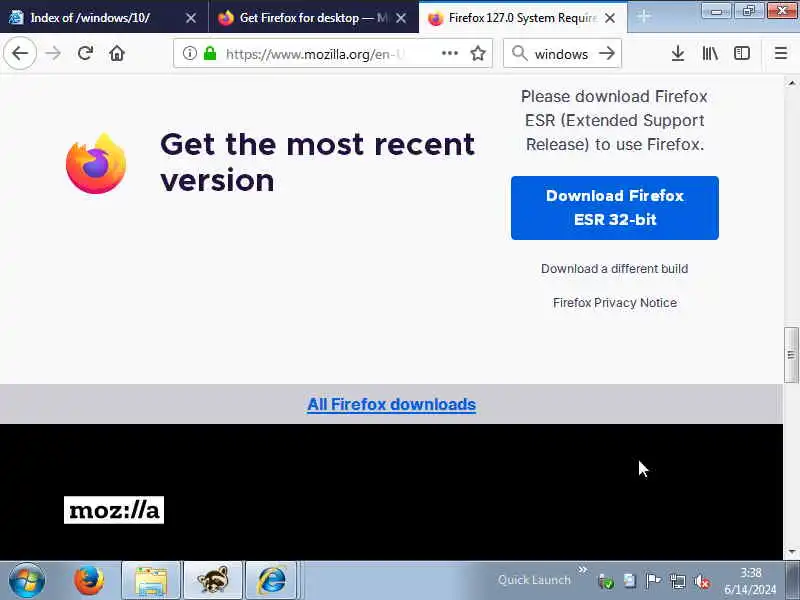Open page actions three-dot menu

[x=449, y=53]
